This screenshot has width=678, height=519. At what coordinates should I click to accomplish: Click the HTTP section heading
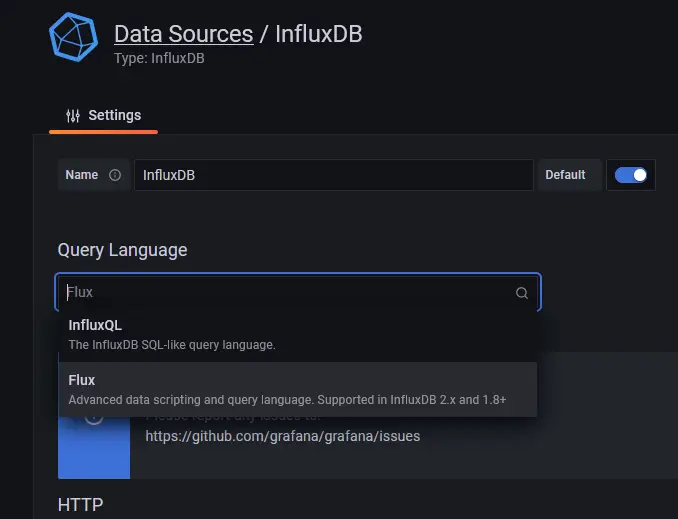pos(80,505)
